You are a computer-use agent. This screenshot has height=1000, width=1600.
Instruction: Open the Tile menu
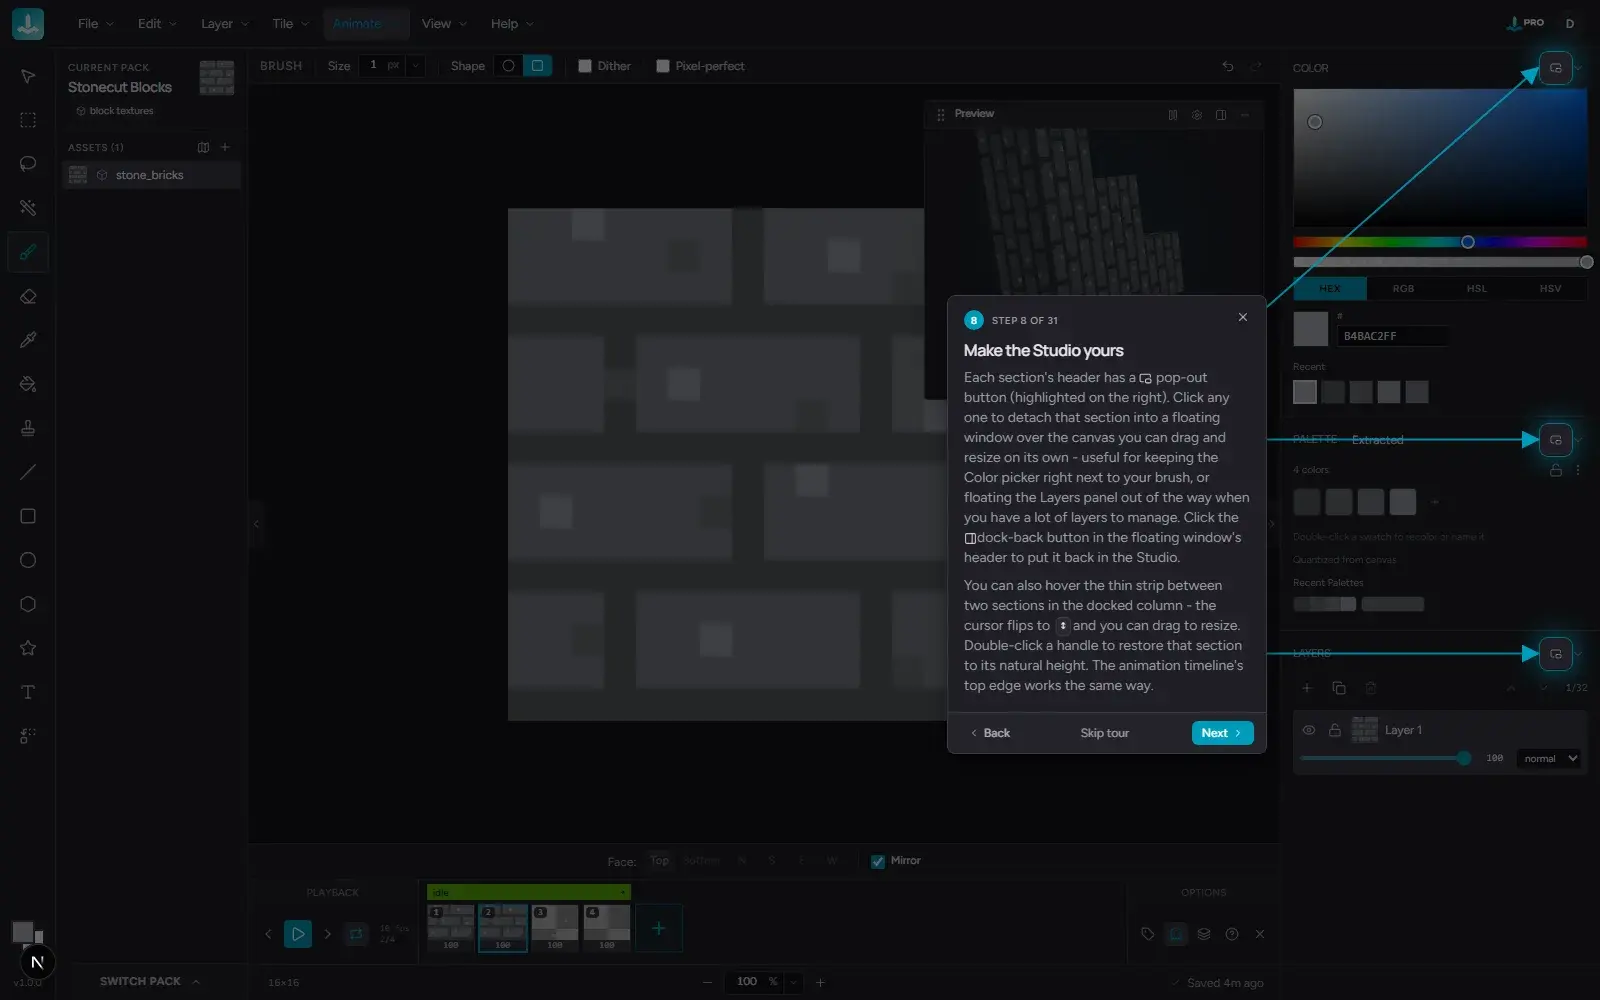[x=290, y=24]
